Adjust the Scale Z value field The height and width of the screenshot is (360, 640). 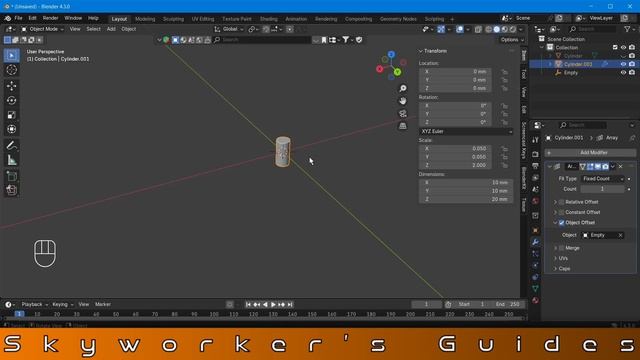(455, 165)
